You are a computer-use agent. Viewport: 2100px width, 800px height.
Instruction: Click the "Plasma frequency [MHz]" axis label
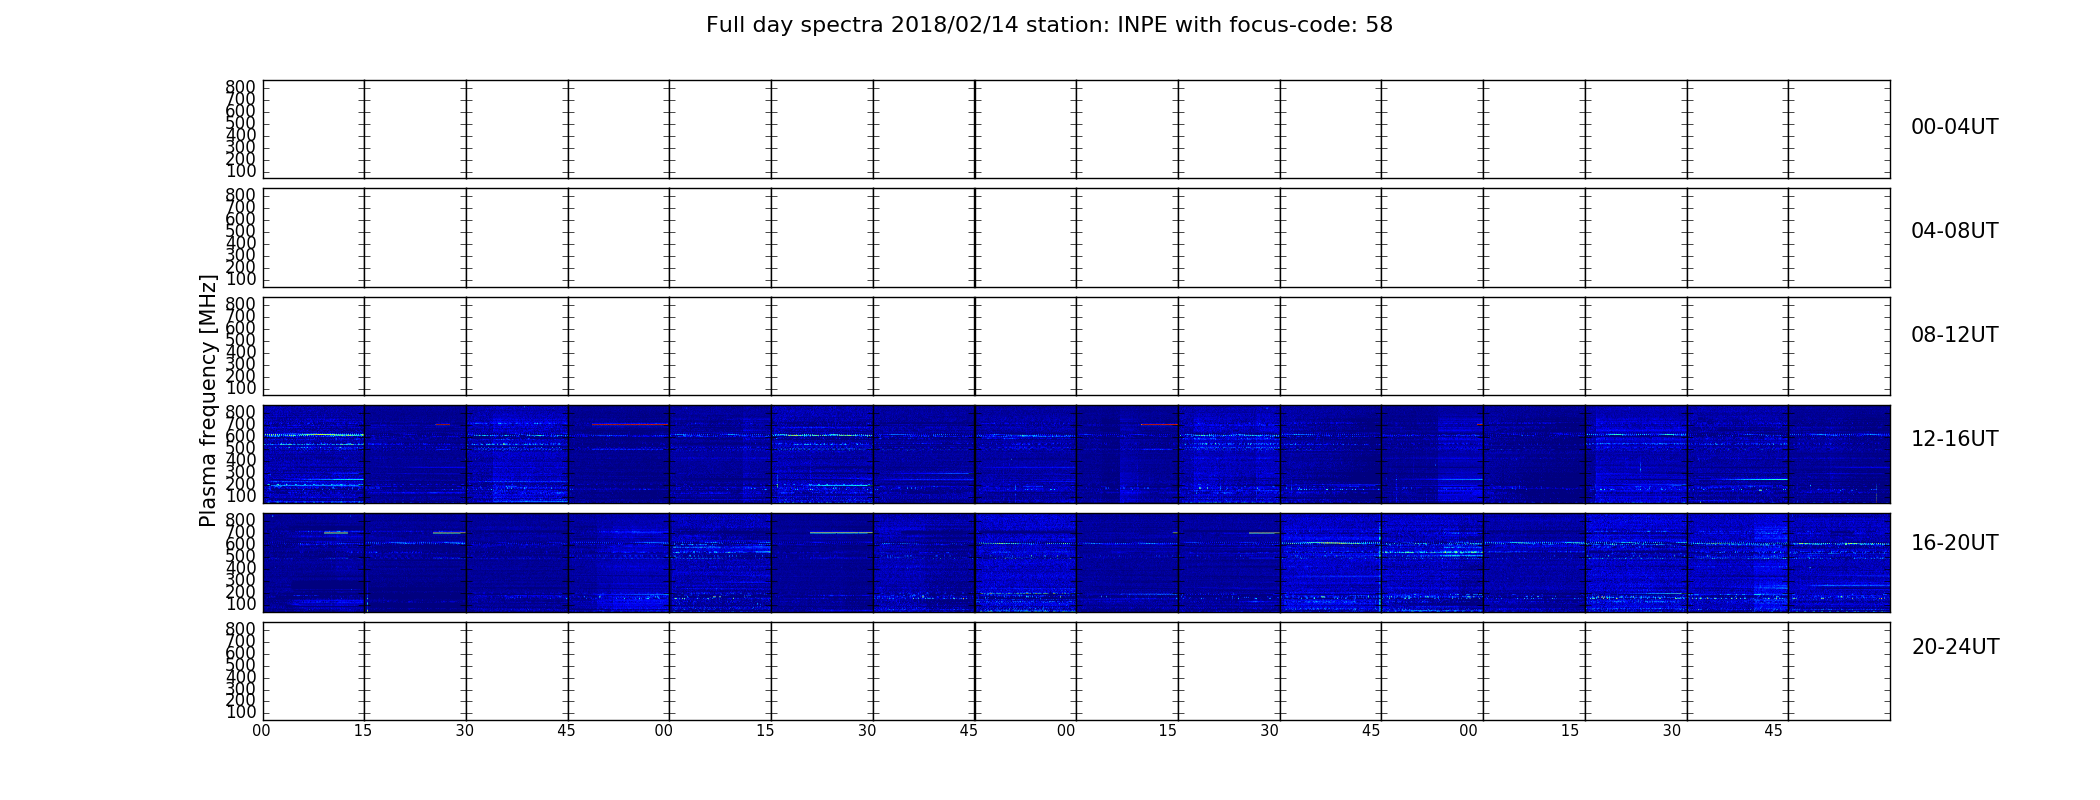pyautogui.click(x=208, y=400)
